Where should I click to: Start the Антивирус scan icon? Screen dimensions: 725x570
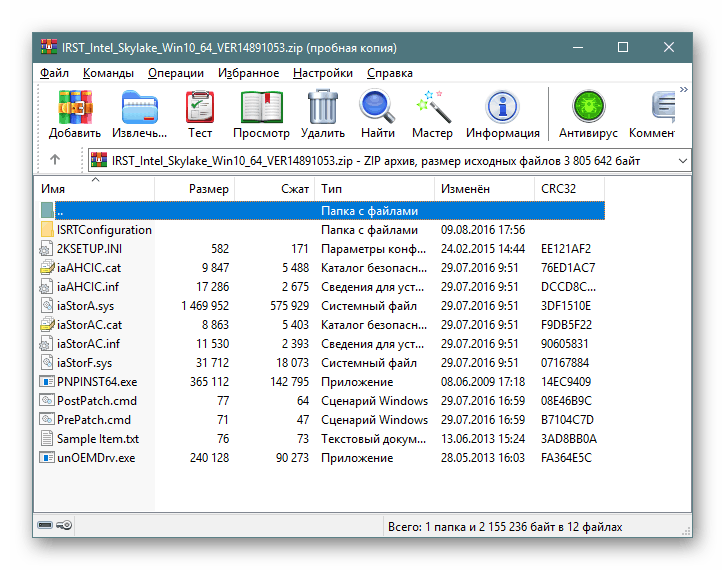pos(589,108)
